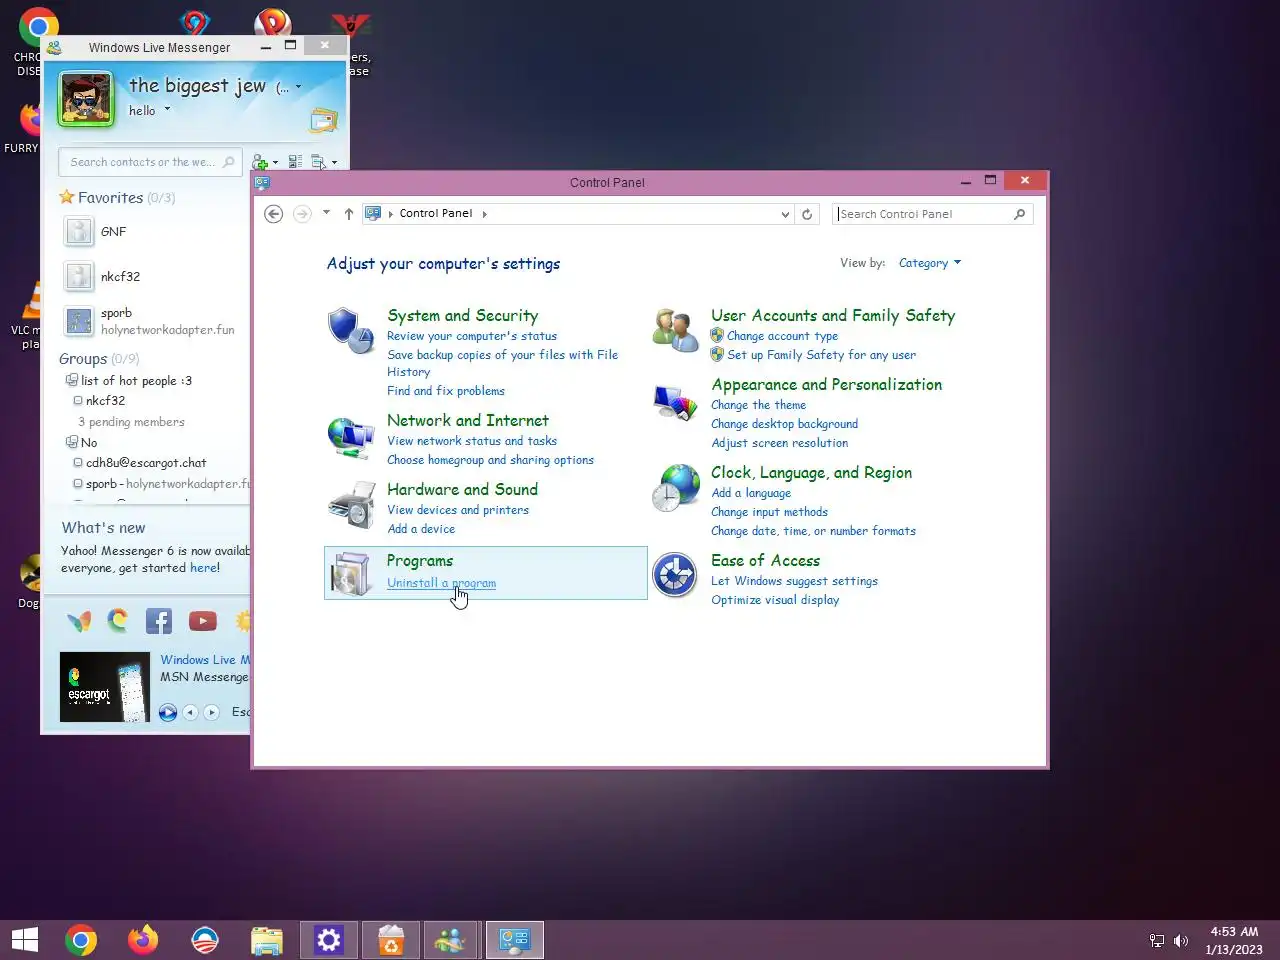Go to previous Messenger featured item
Screen dimensions: 1280x960
point(190,713)
